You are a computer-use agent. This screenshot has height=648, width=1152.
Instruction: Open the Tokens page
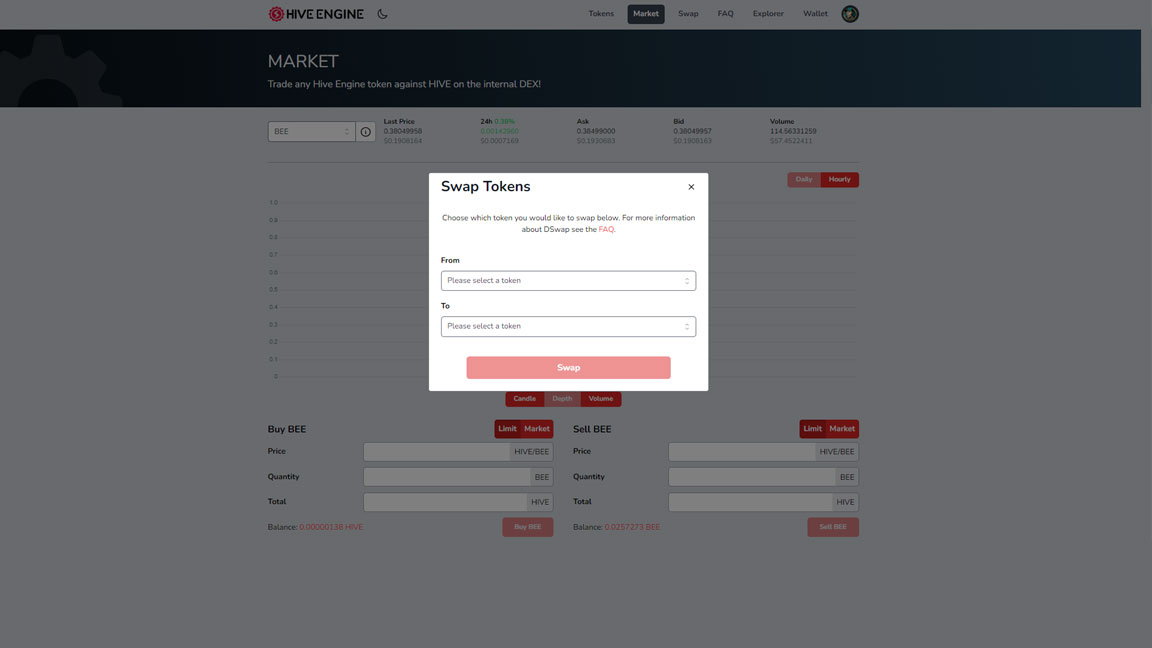tap(601, 14)
